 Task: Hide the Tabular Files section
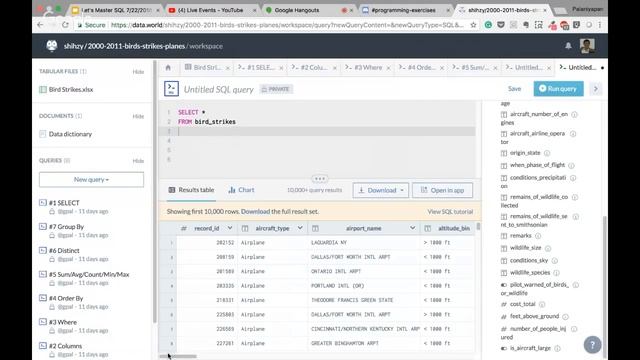(138, 71)
